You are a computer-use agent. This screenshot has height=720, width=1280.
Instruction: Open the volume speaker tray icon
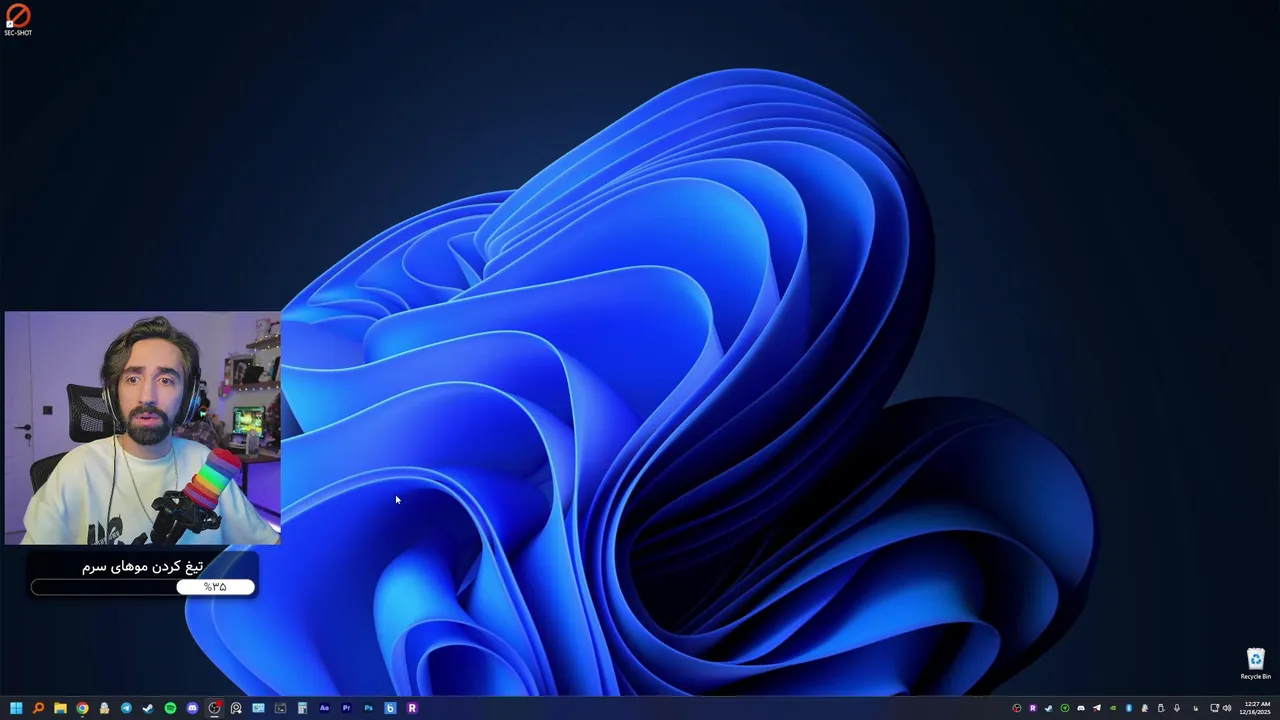(1227, 708)
